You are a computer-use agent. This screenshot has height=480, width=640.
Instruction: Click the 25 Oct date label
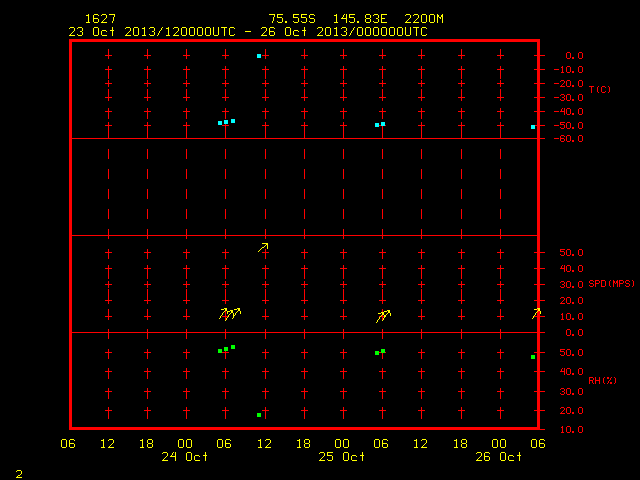pos(342,456)
